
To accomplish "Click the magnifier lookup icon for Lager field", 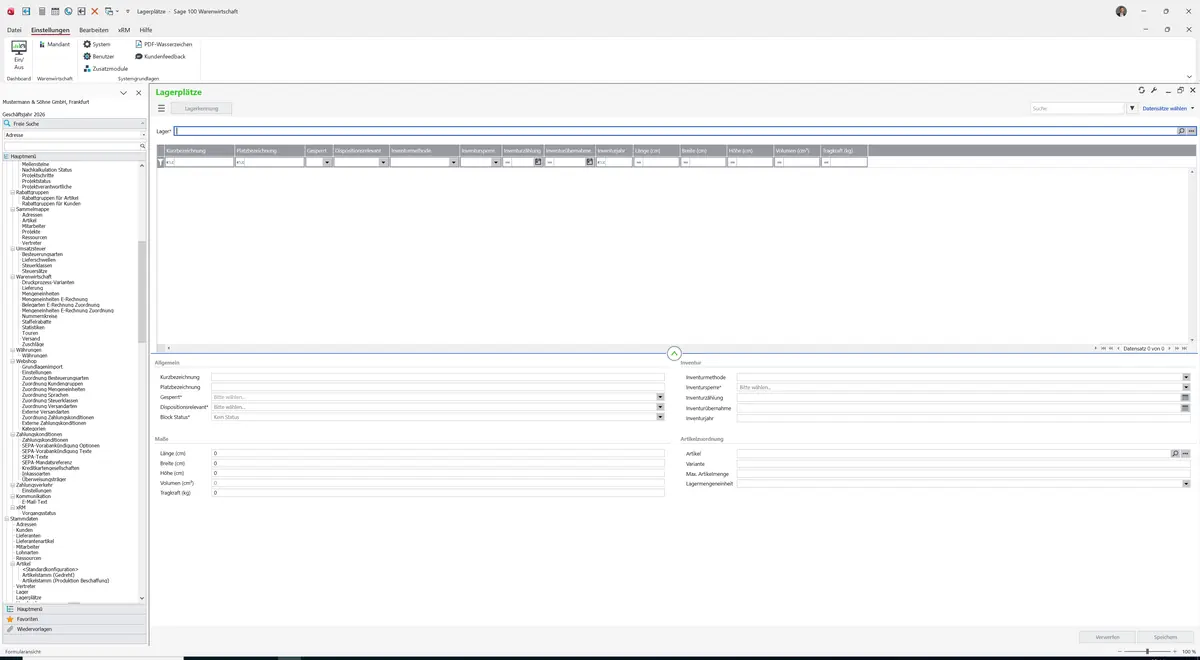I will click(1181, 131).
